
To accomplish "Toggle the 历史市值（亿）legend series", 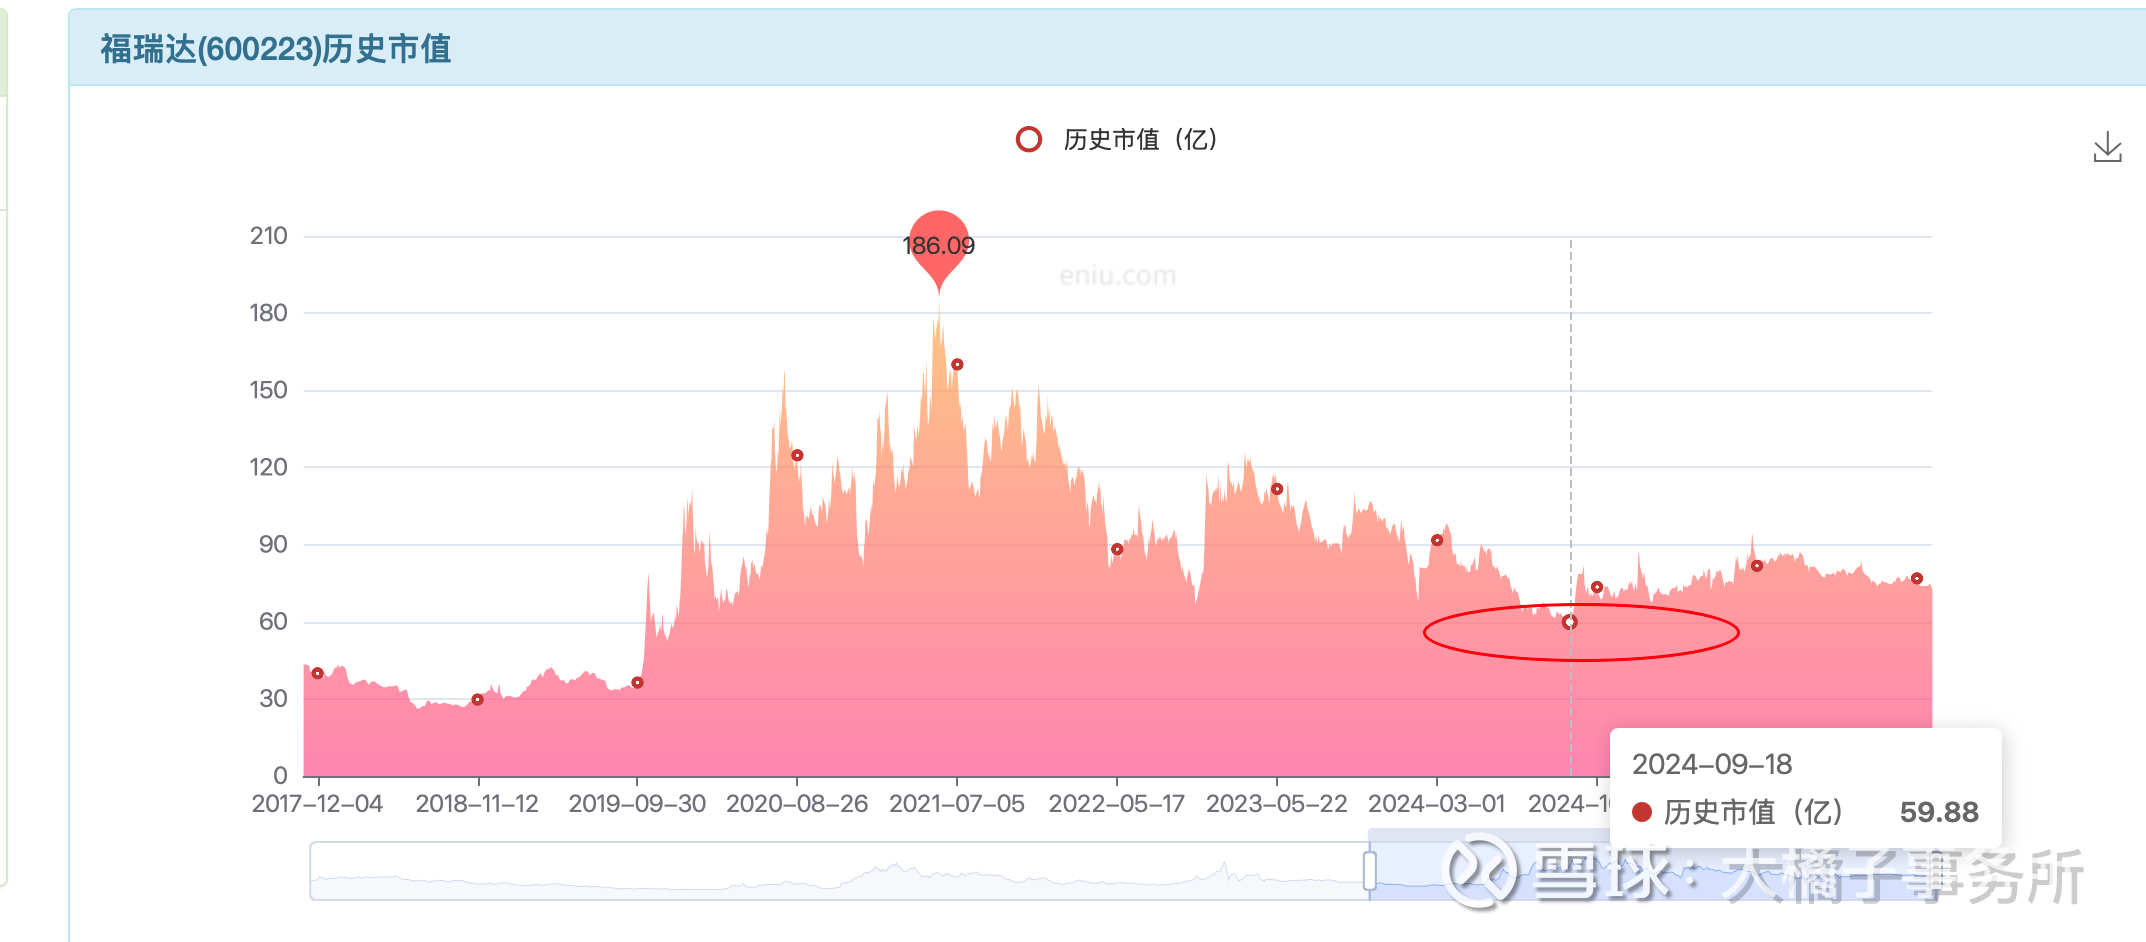I will [1118, 139].
